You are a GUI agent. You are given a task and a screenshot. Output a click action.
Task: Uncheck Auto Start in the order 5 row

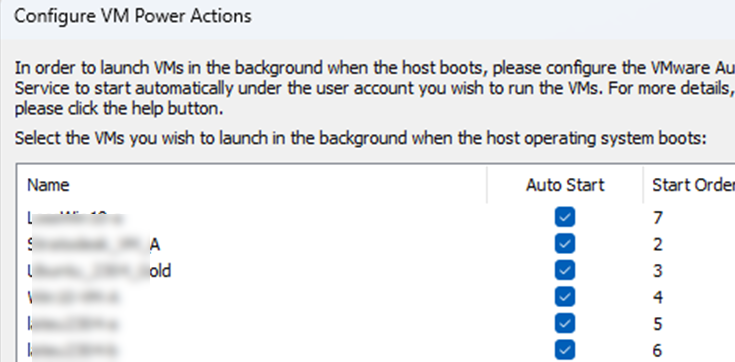click(x=565, y=324)
